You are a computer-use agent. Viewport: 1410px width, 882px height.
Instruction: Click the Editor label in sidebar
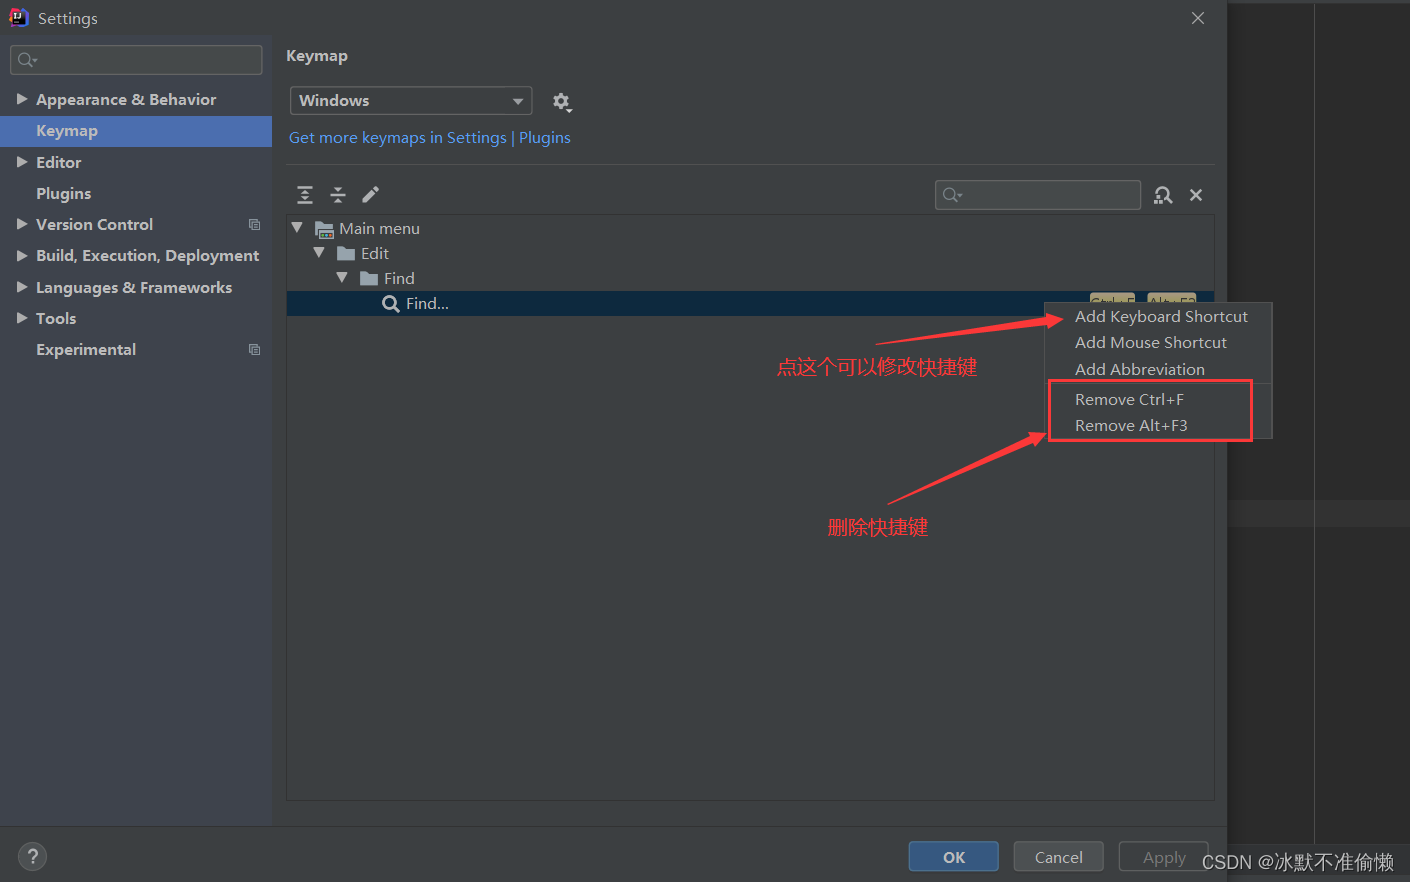click(x=59, y=163)
